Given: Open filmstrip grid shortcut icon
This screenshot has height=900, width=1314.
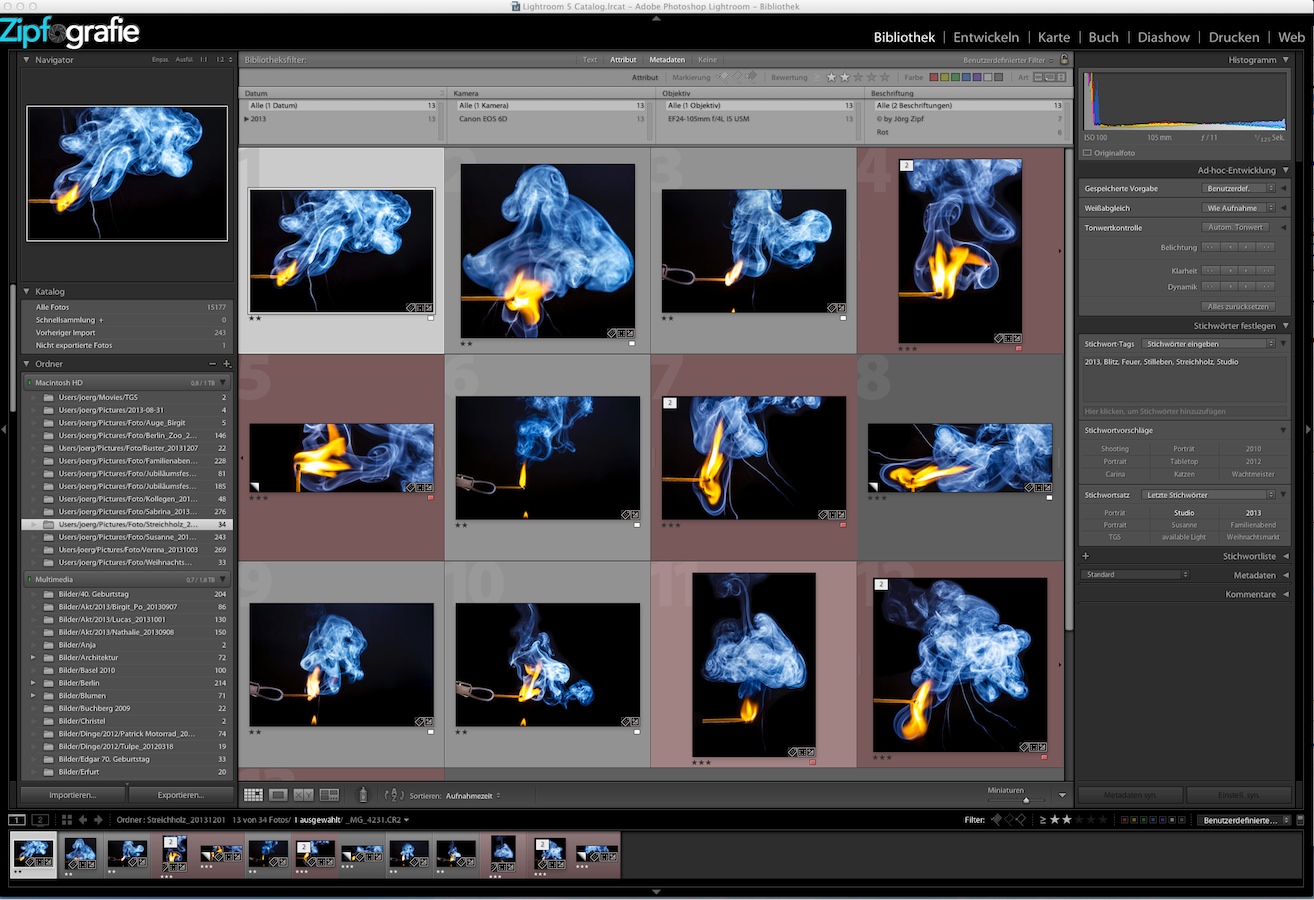Looking at the screenshot, I should pyautogui.click(x=67, y=820).
